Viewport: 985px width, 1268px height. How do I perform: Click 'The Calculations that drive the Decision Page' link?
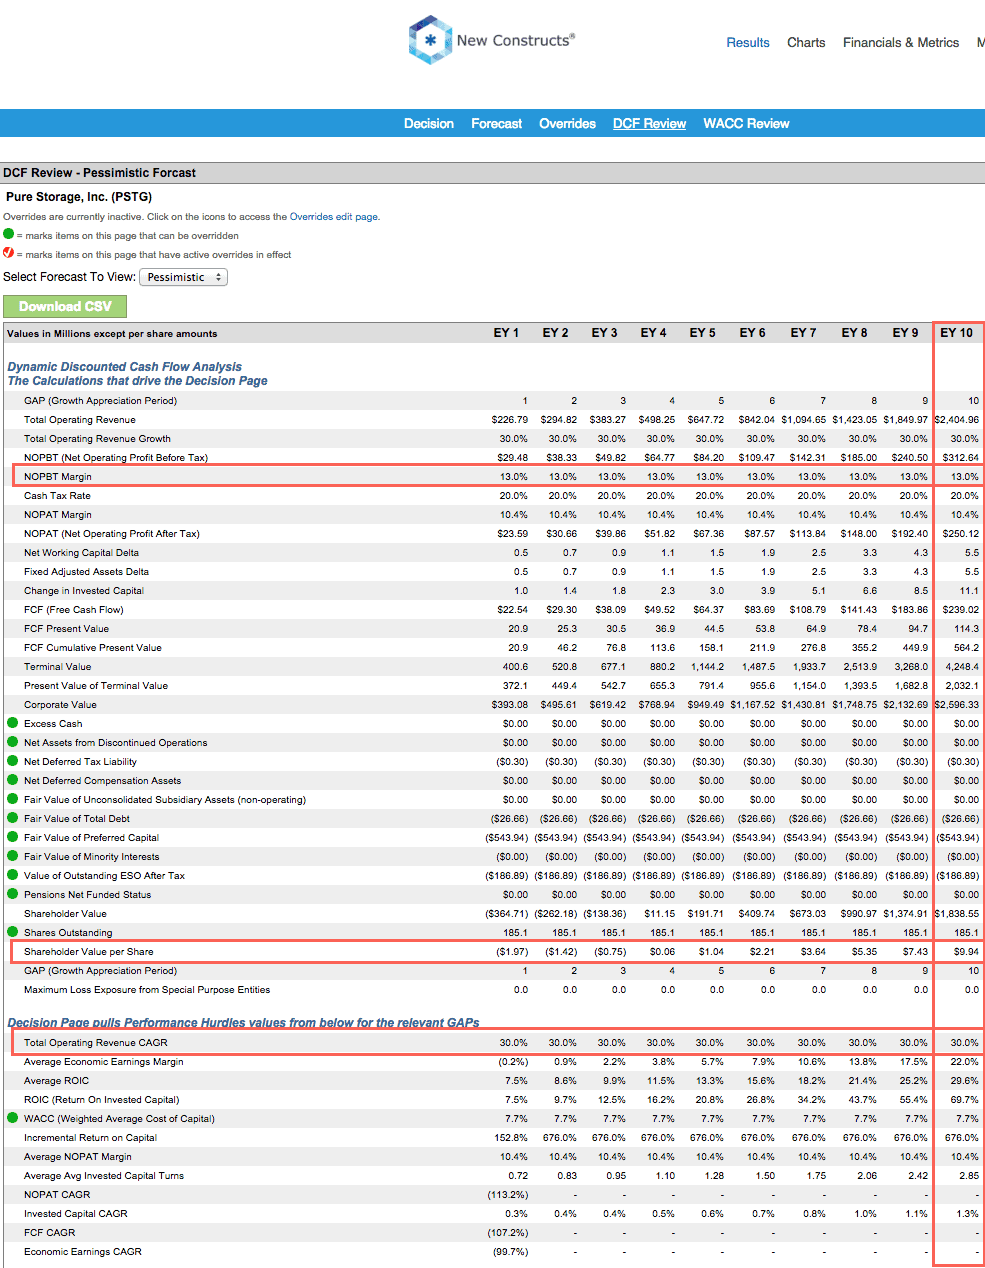(138, 381)
